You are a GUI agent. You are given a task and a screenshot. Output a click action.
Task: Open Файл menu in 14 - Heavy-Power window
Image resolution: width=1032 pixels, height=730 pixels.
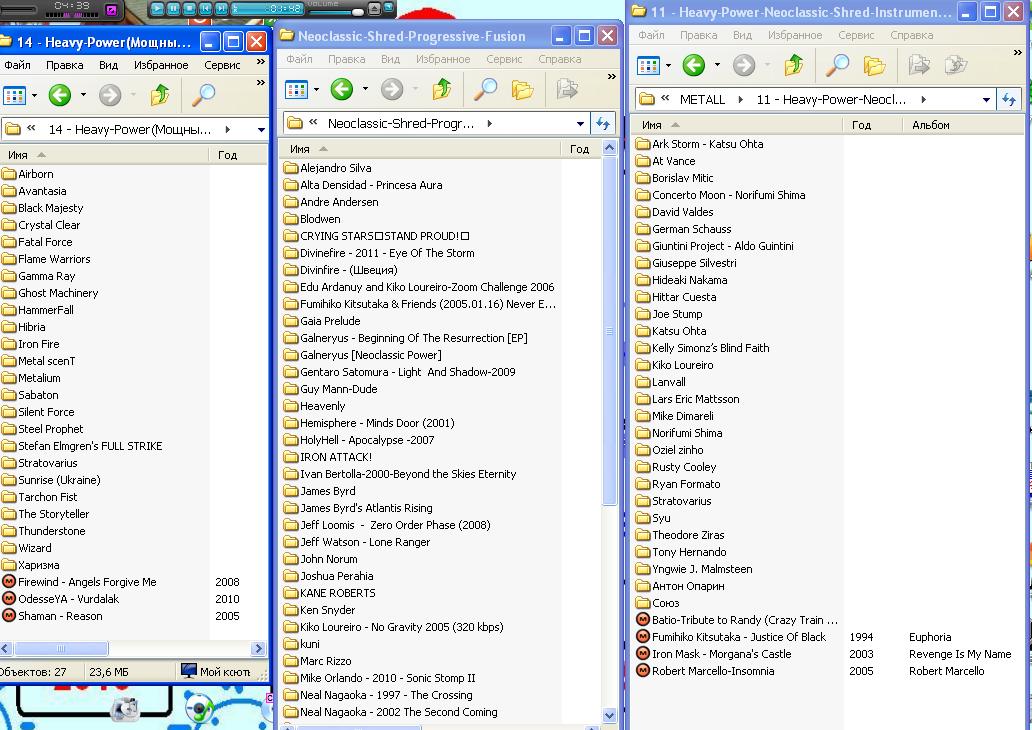(x=17, y=65)
